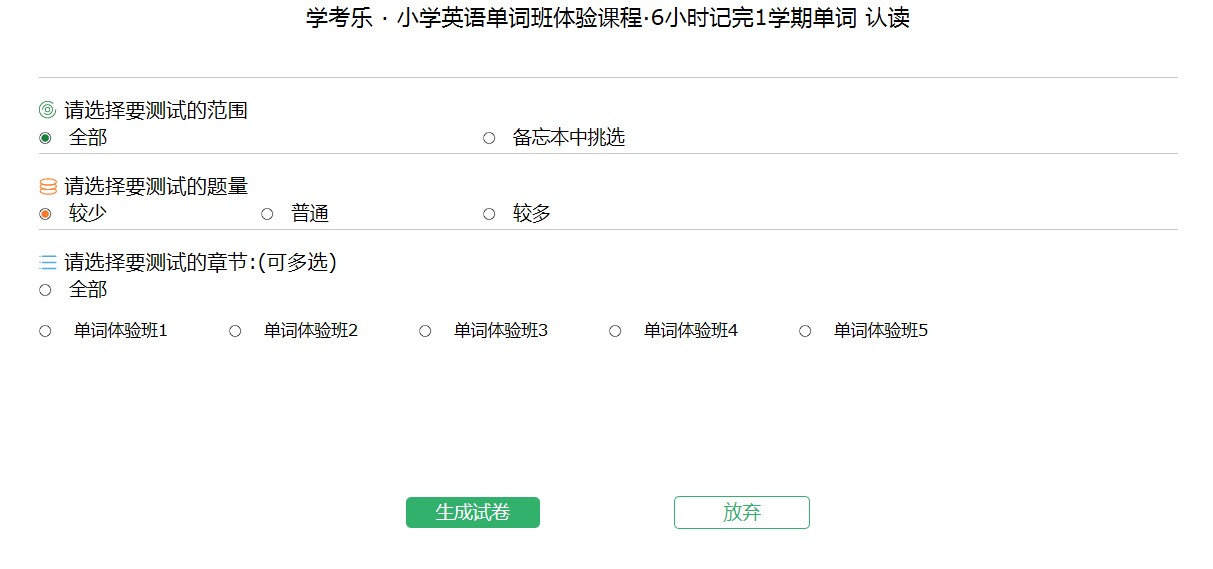Select the 全部 range radio button
Image resolution: width=1213 pixels, height=569 pixels.
[45, 138]
